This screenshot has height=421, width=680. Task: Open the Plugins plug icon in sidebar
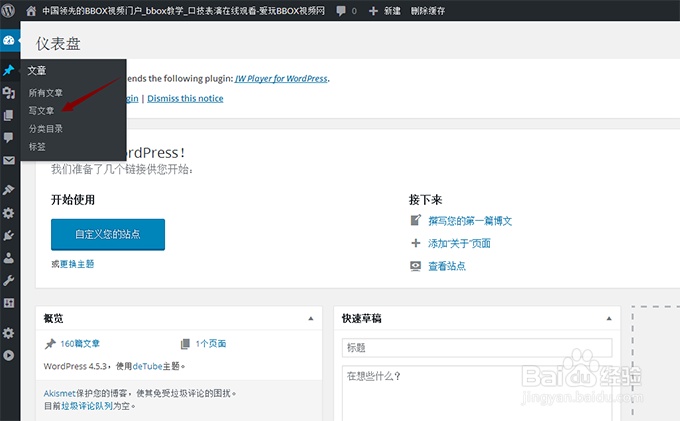point(9,235)
